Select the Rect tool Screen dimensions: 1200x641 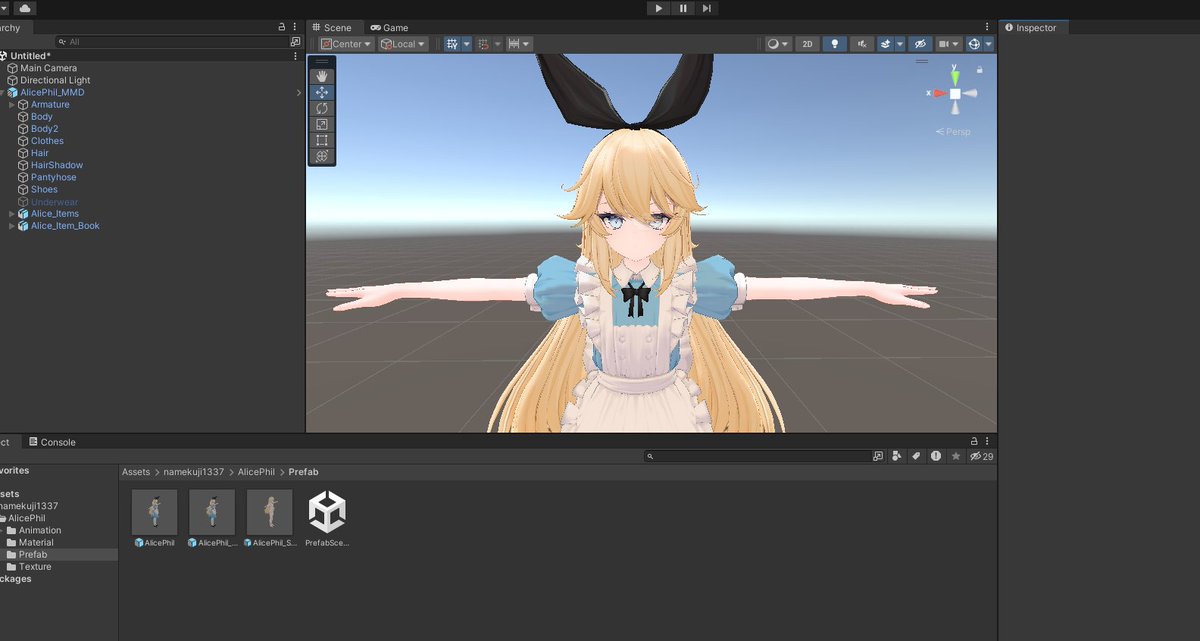(x=322, y=140)
